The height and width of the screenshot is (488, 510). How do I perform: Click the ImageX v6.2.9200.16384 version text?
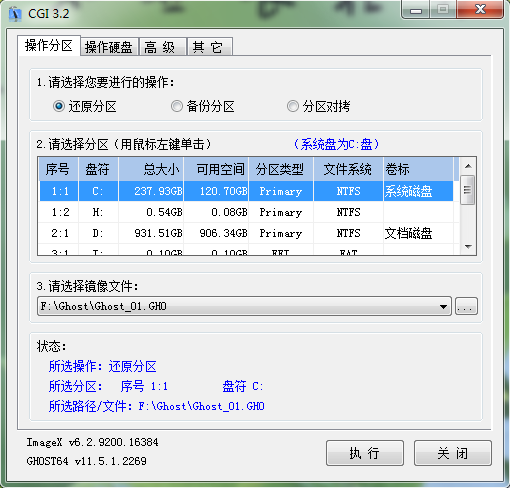click(92, 442)
